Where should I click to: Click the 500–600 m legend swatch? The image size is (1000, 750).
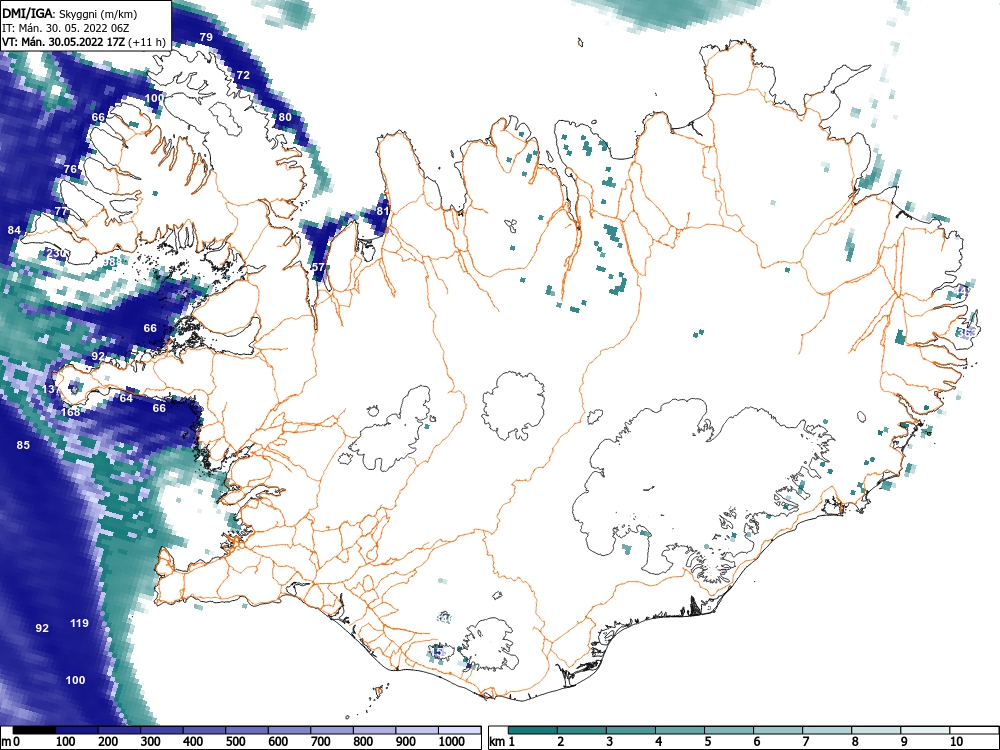click(x=247, y=730)
